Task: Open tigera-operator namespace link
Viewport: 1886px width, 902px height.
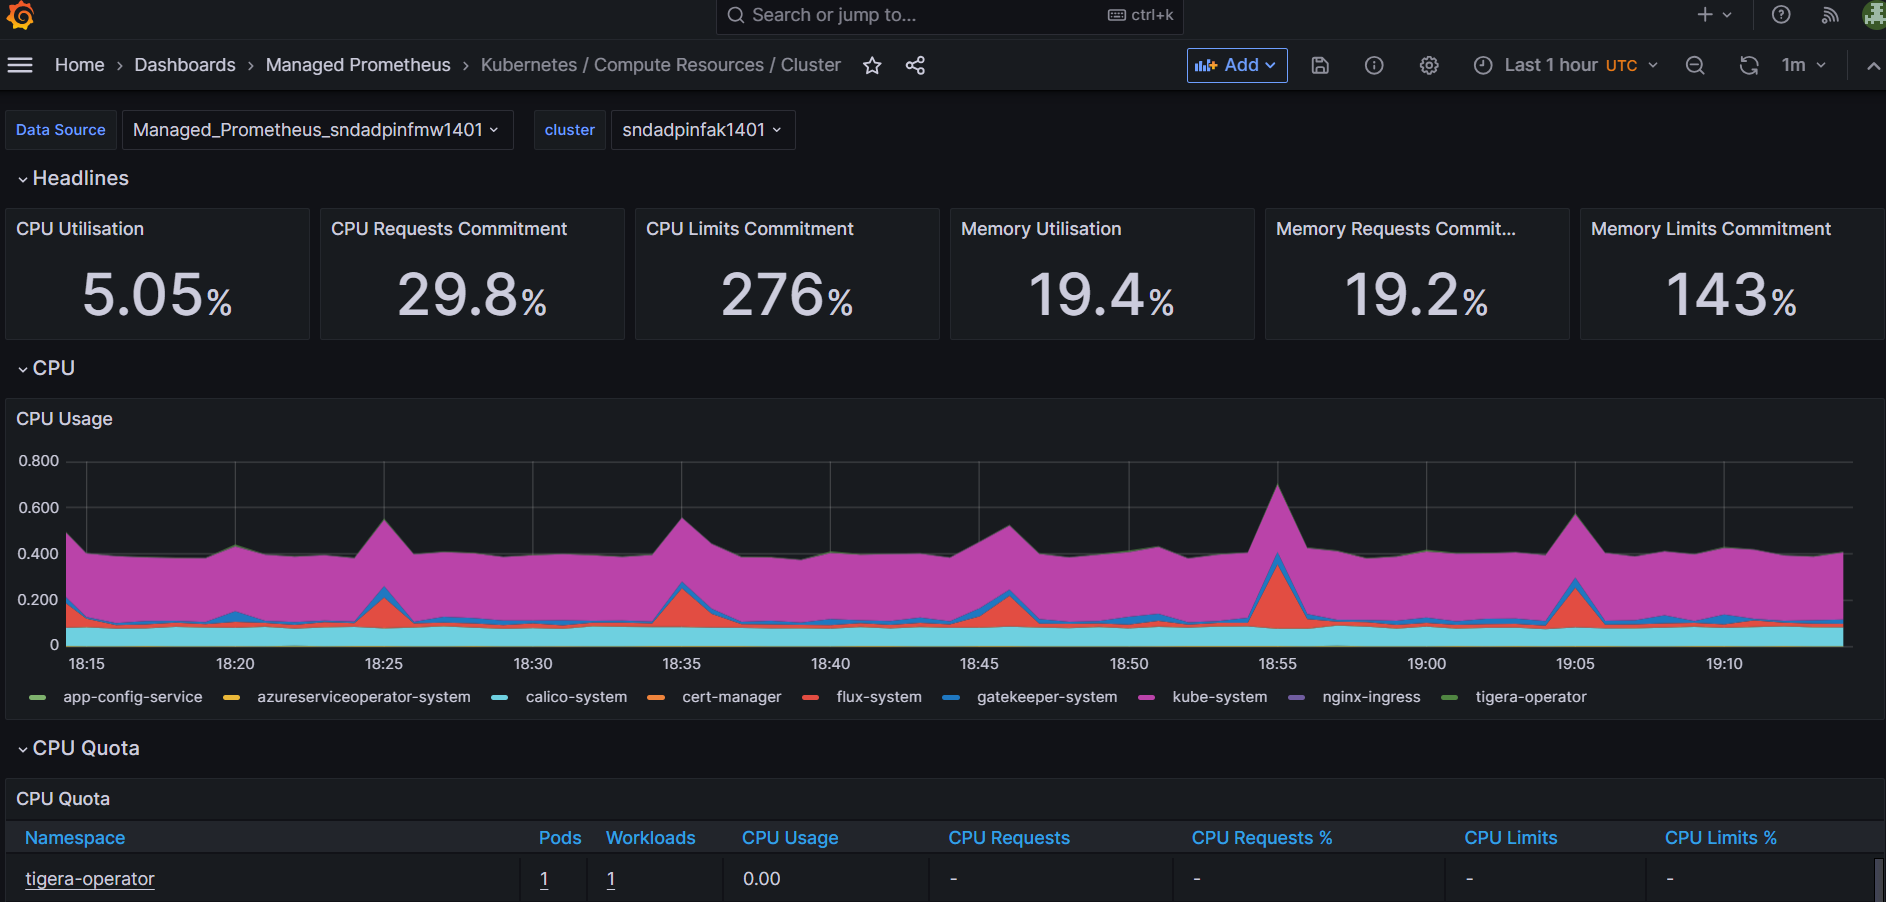Action: click(x=90, y=879)
